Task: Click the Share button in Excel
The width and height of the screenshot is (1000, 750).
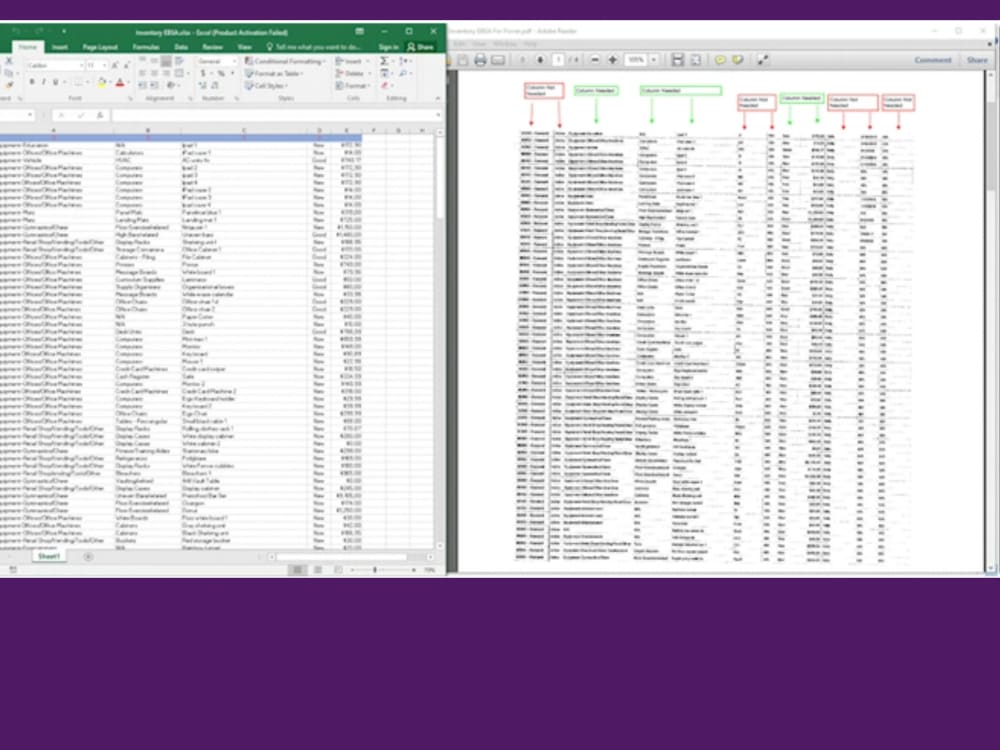Action: pyautogui.click(x=420, y=47)
